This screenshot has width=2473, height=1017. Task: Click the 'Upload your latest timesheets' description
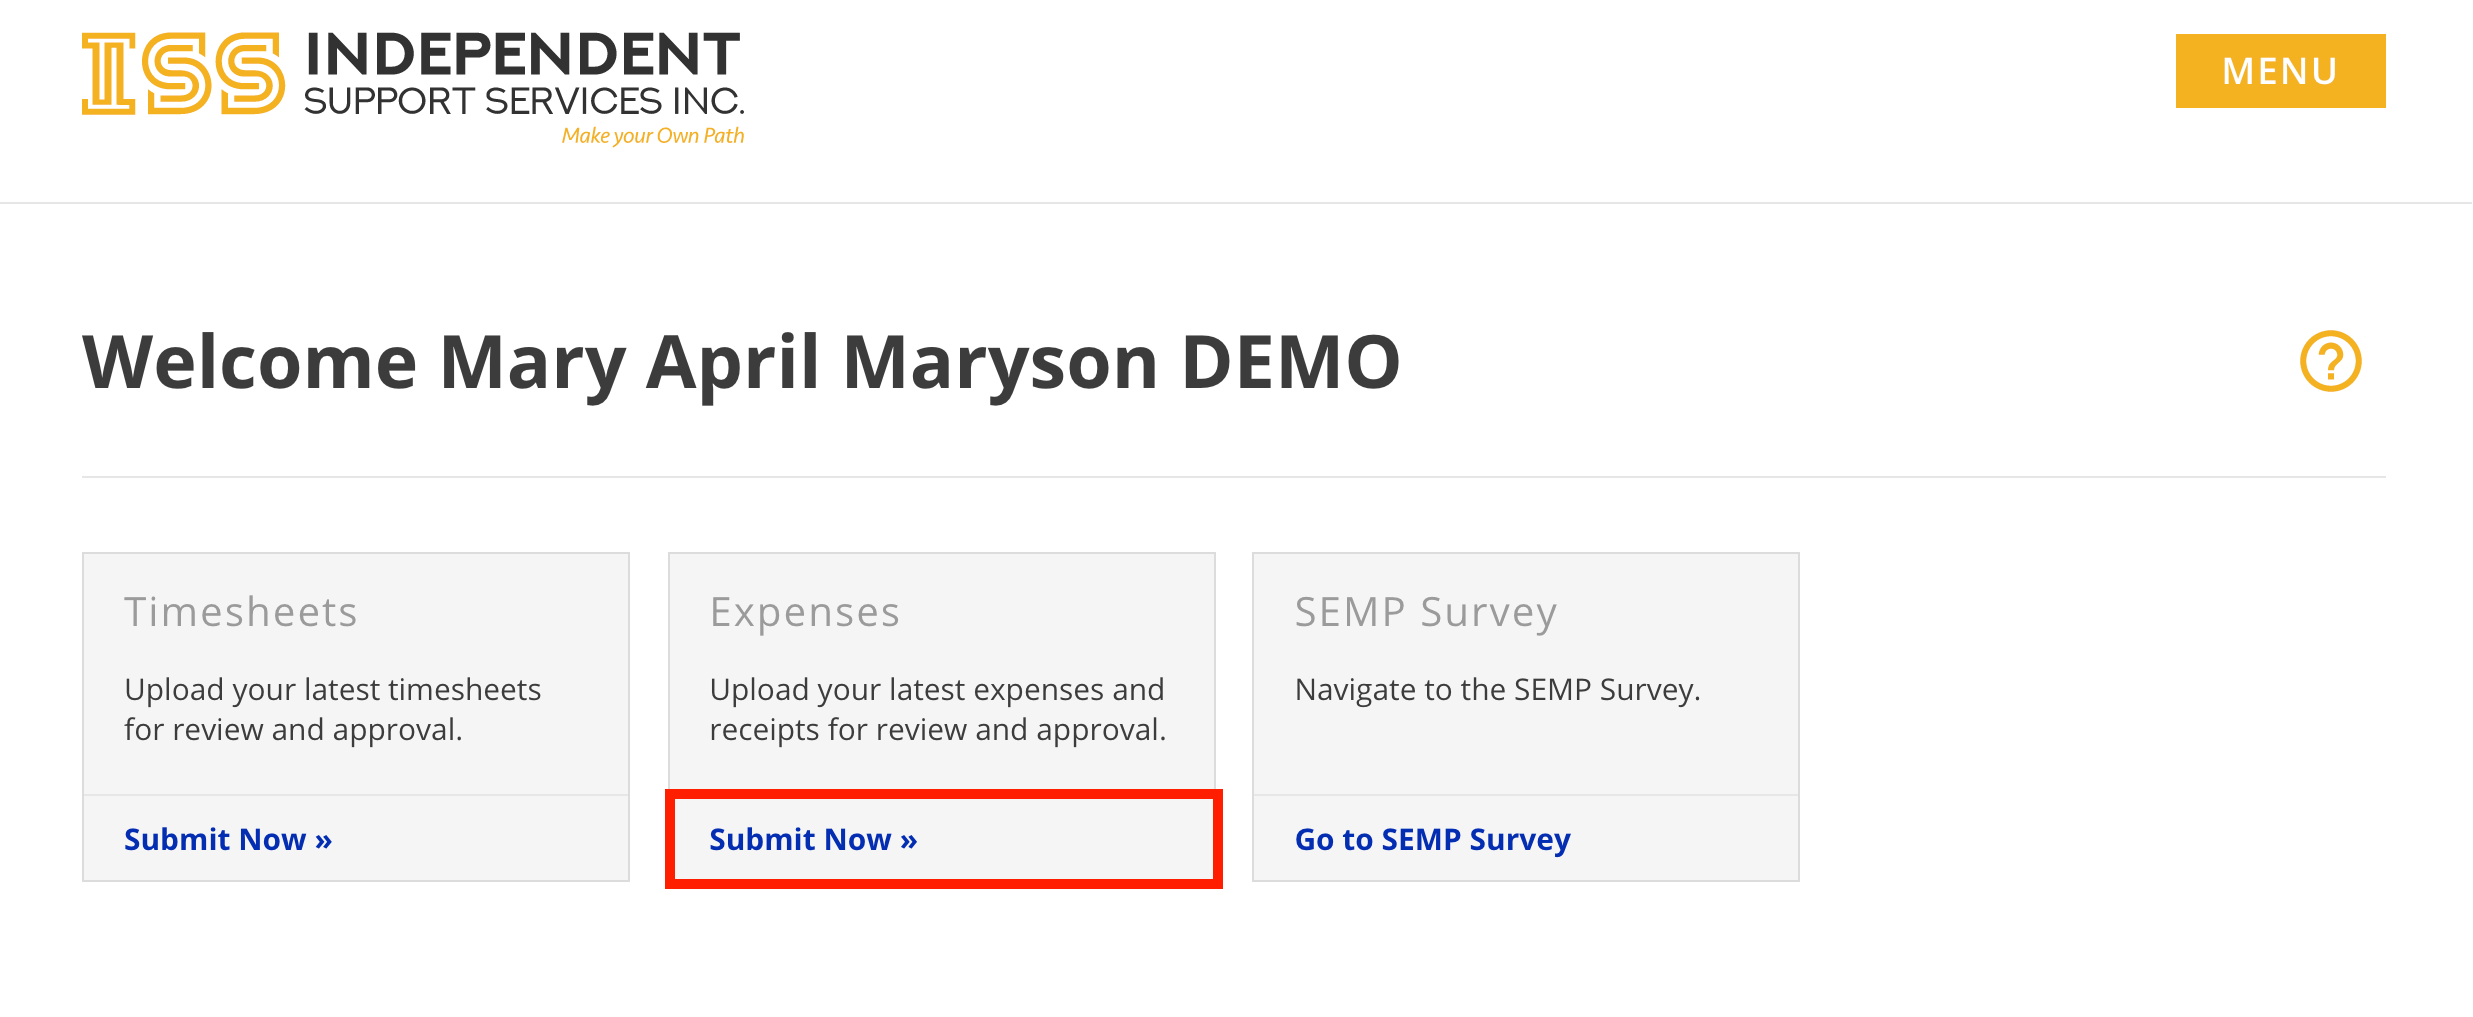pos(333,710)
